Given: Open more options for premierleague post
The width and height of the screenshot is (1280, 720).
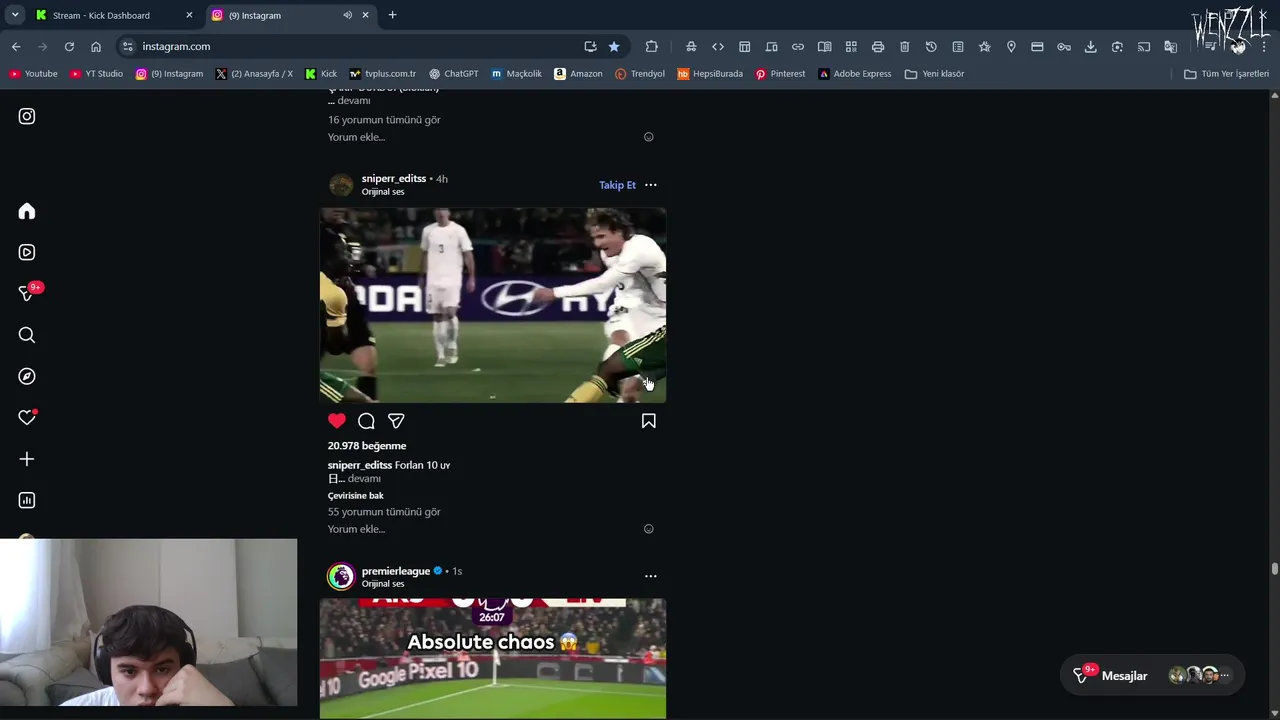Looking at the screenshot, I should tap(650, 576).
